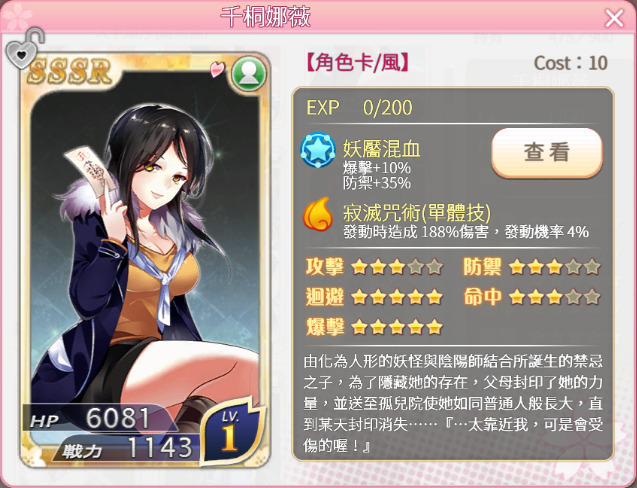The width and height of the screenshot is (637, 488).
Task: Tap the pink heart petal icon
Action: click(217, 69)
